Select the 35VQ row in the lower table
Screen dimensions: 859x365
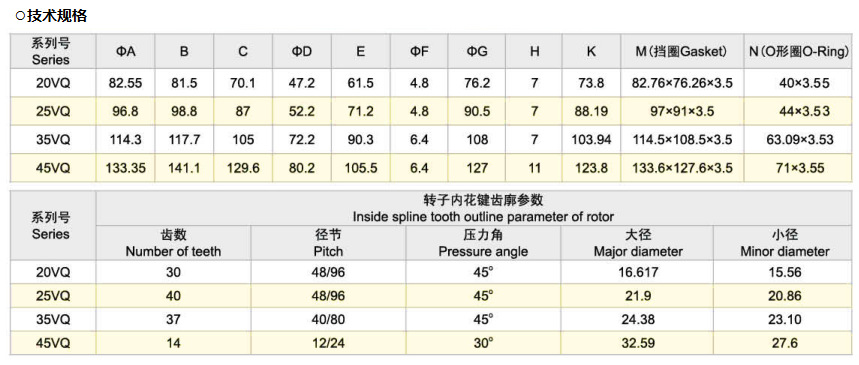[431, 320]
